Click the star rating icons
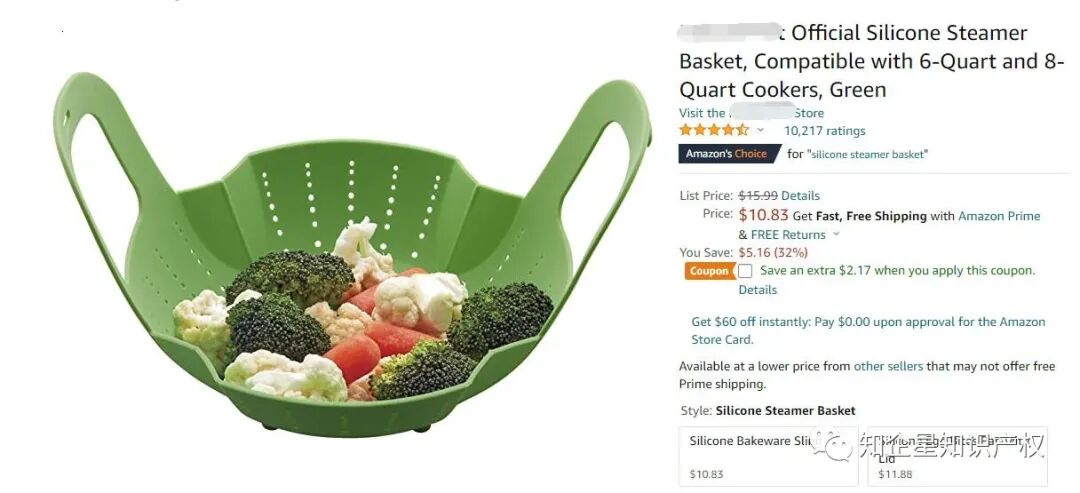1080x493 pixels. (714, 130)
